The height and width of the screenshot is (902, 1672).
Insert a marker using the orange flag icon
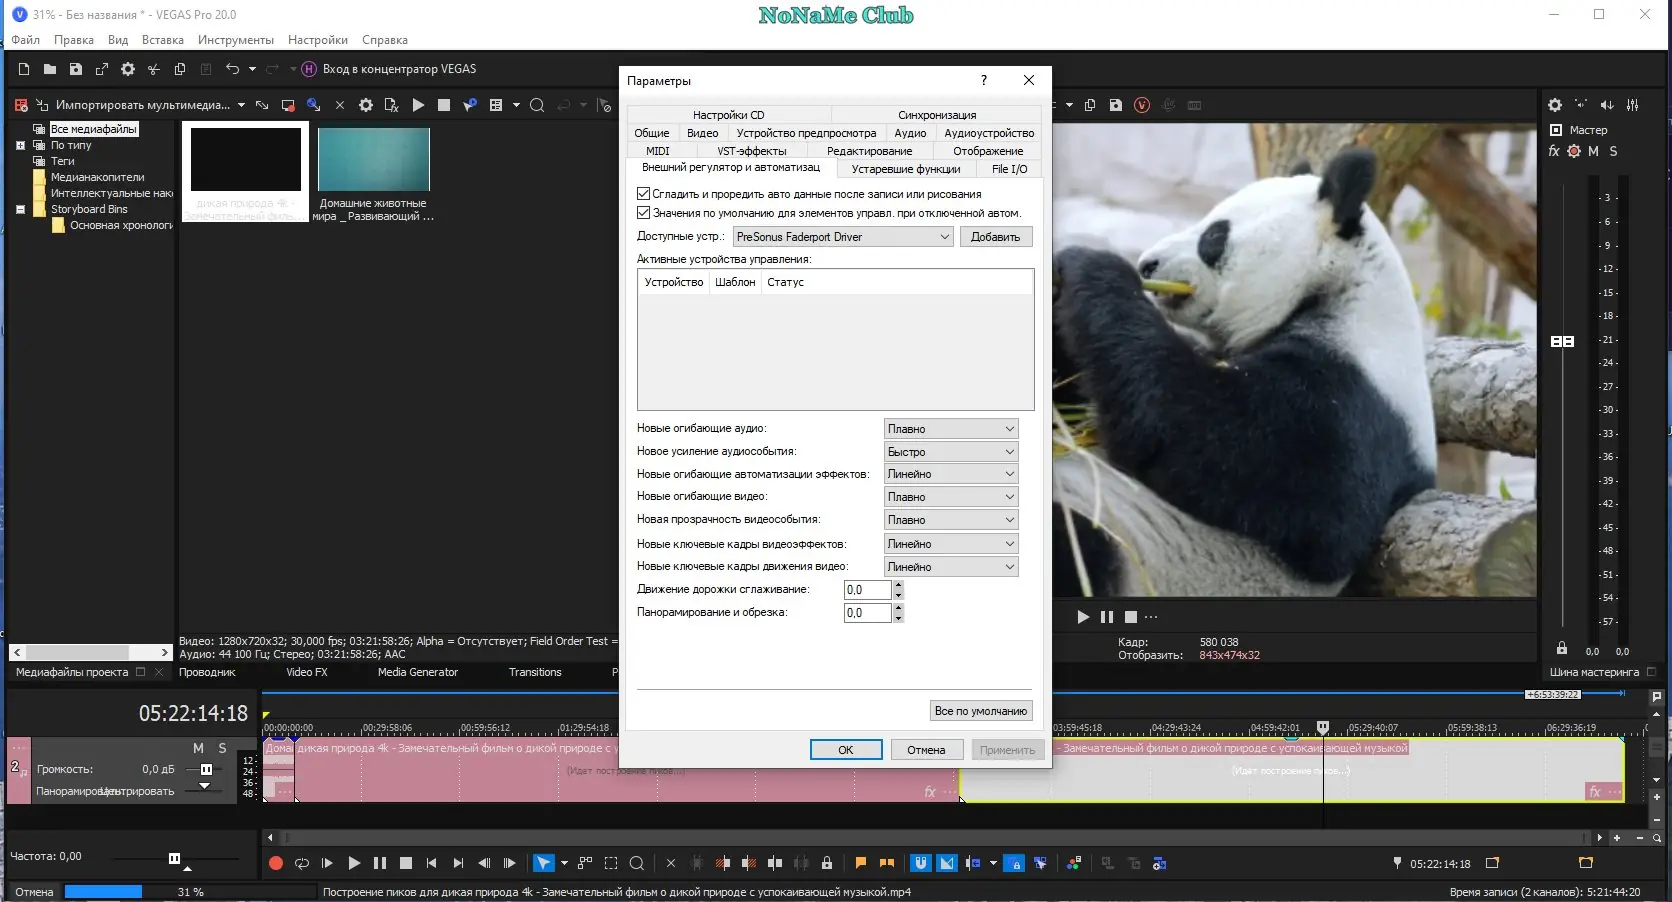(x=861, y=863)
